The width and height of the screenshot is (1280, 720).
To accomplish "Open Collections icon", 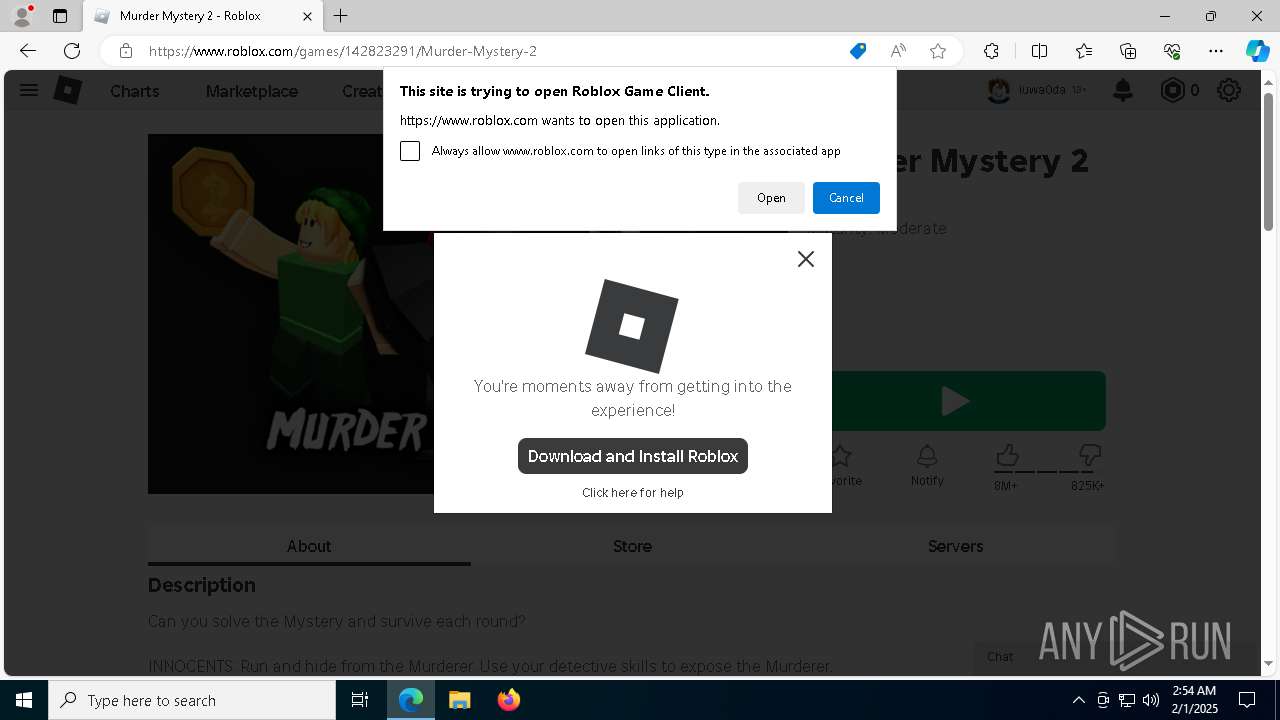I will tap(1128, 51).
